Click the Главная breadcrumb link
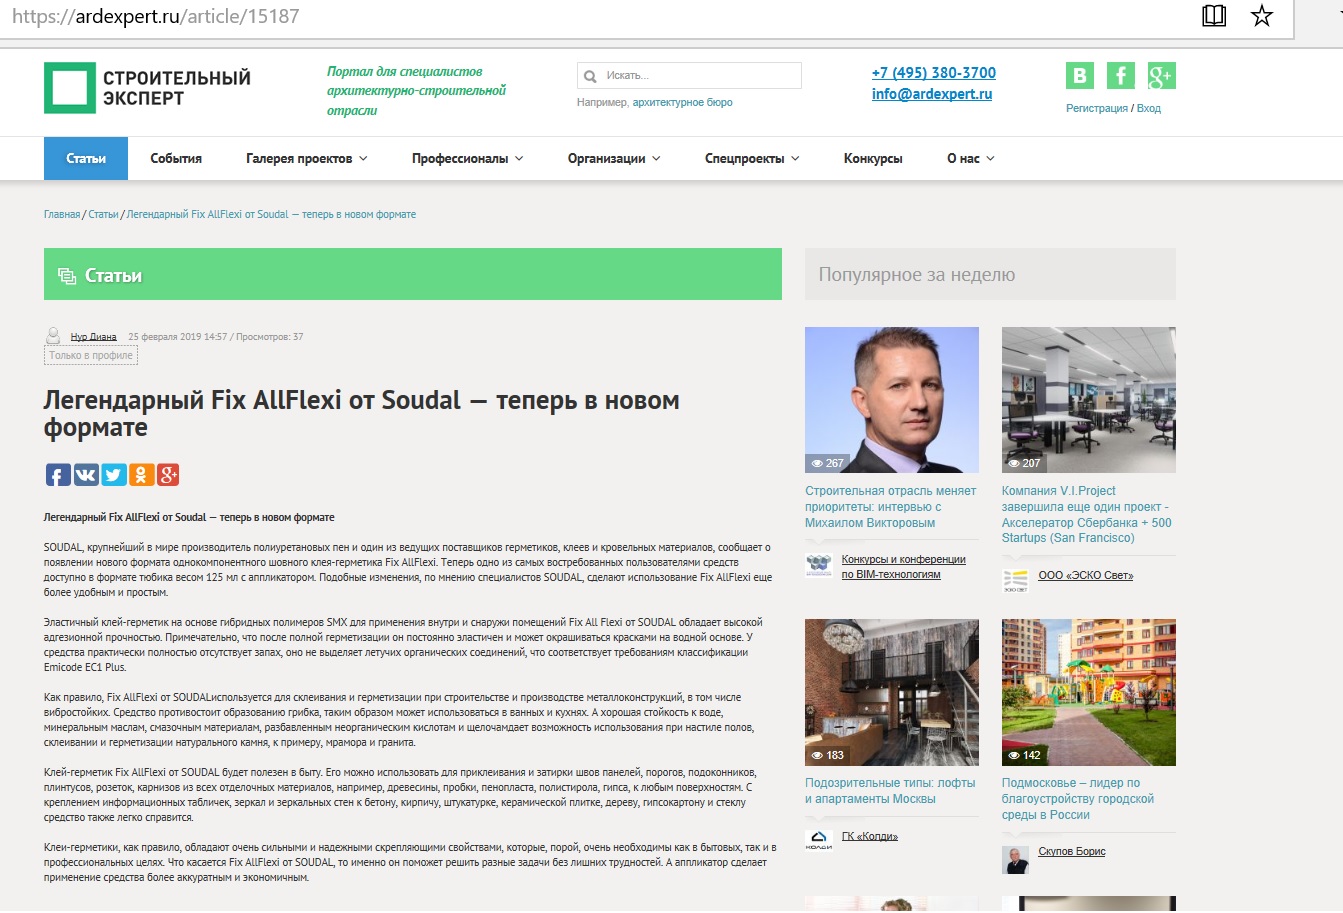Screen dimensions: 1343x913 [62, 215]
